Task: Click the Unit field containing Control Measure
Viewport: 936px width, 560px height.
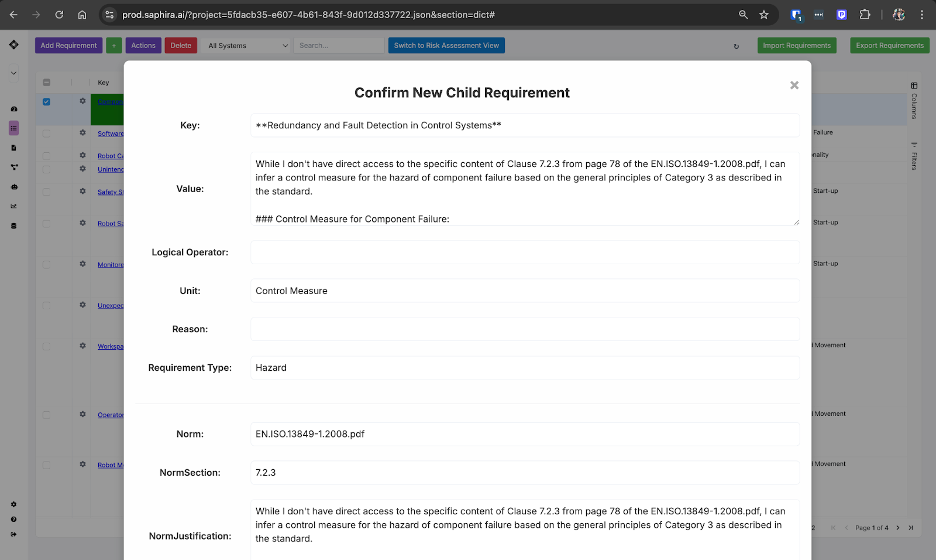Action: (525, 291)
